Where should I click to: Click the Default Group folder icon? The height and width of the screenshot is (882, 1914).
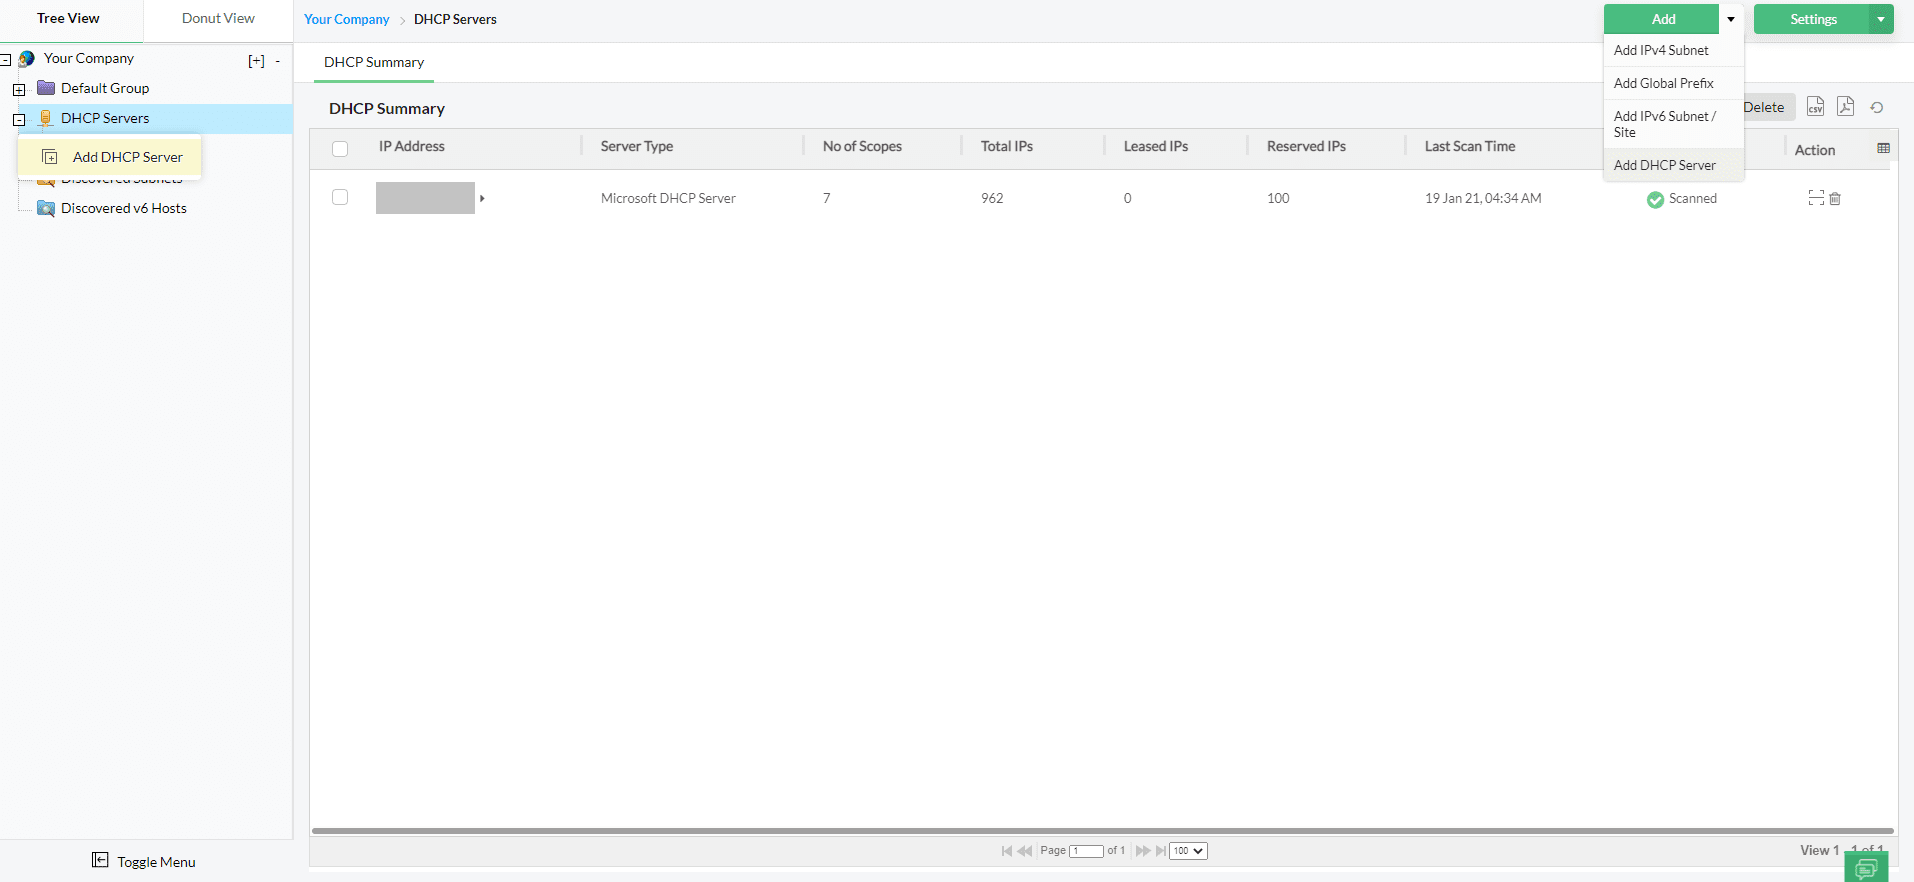point(46,88)
